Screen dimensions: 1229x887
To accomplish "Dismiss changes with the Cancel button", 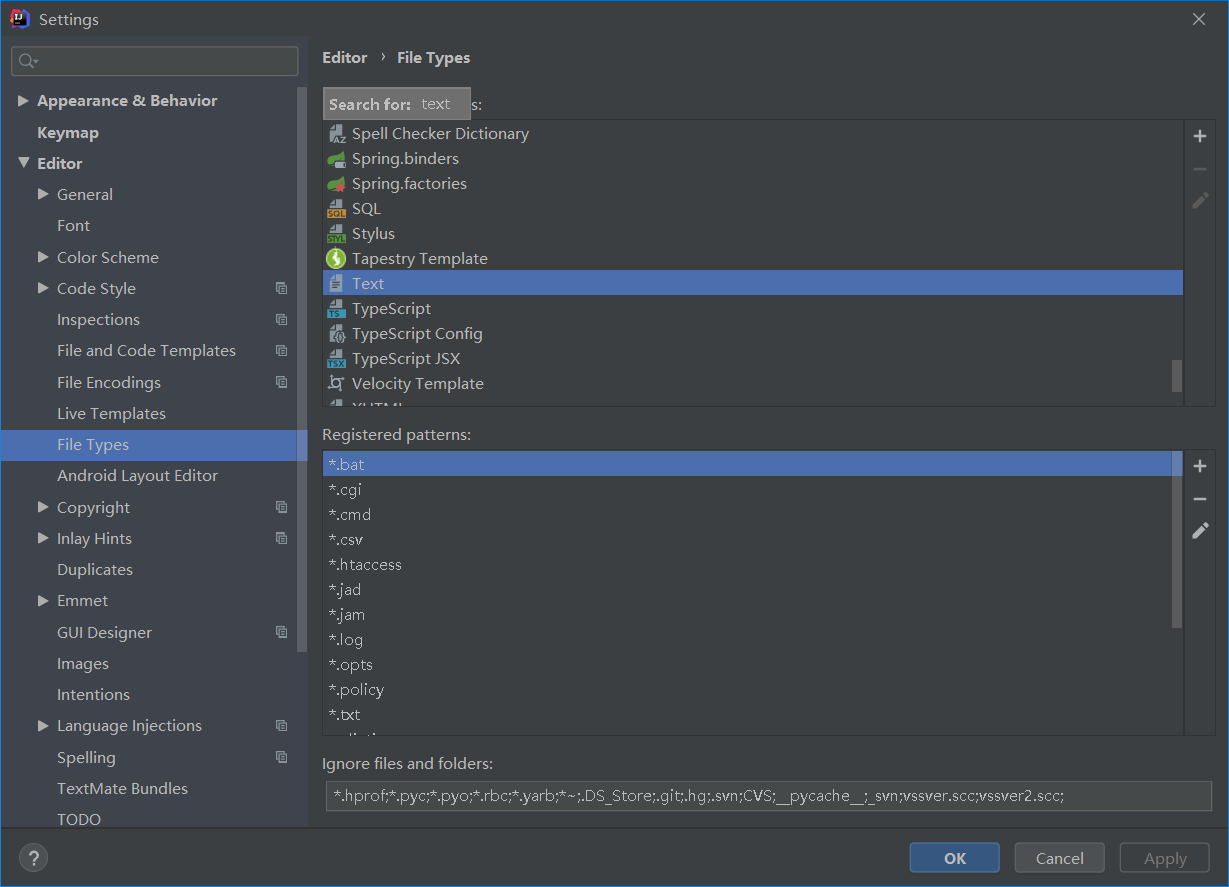I will click(x=1059, y=857).
